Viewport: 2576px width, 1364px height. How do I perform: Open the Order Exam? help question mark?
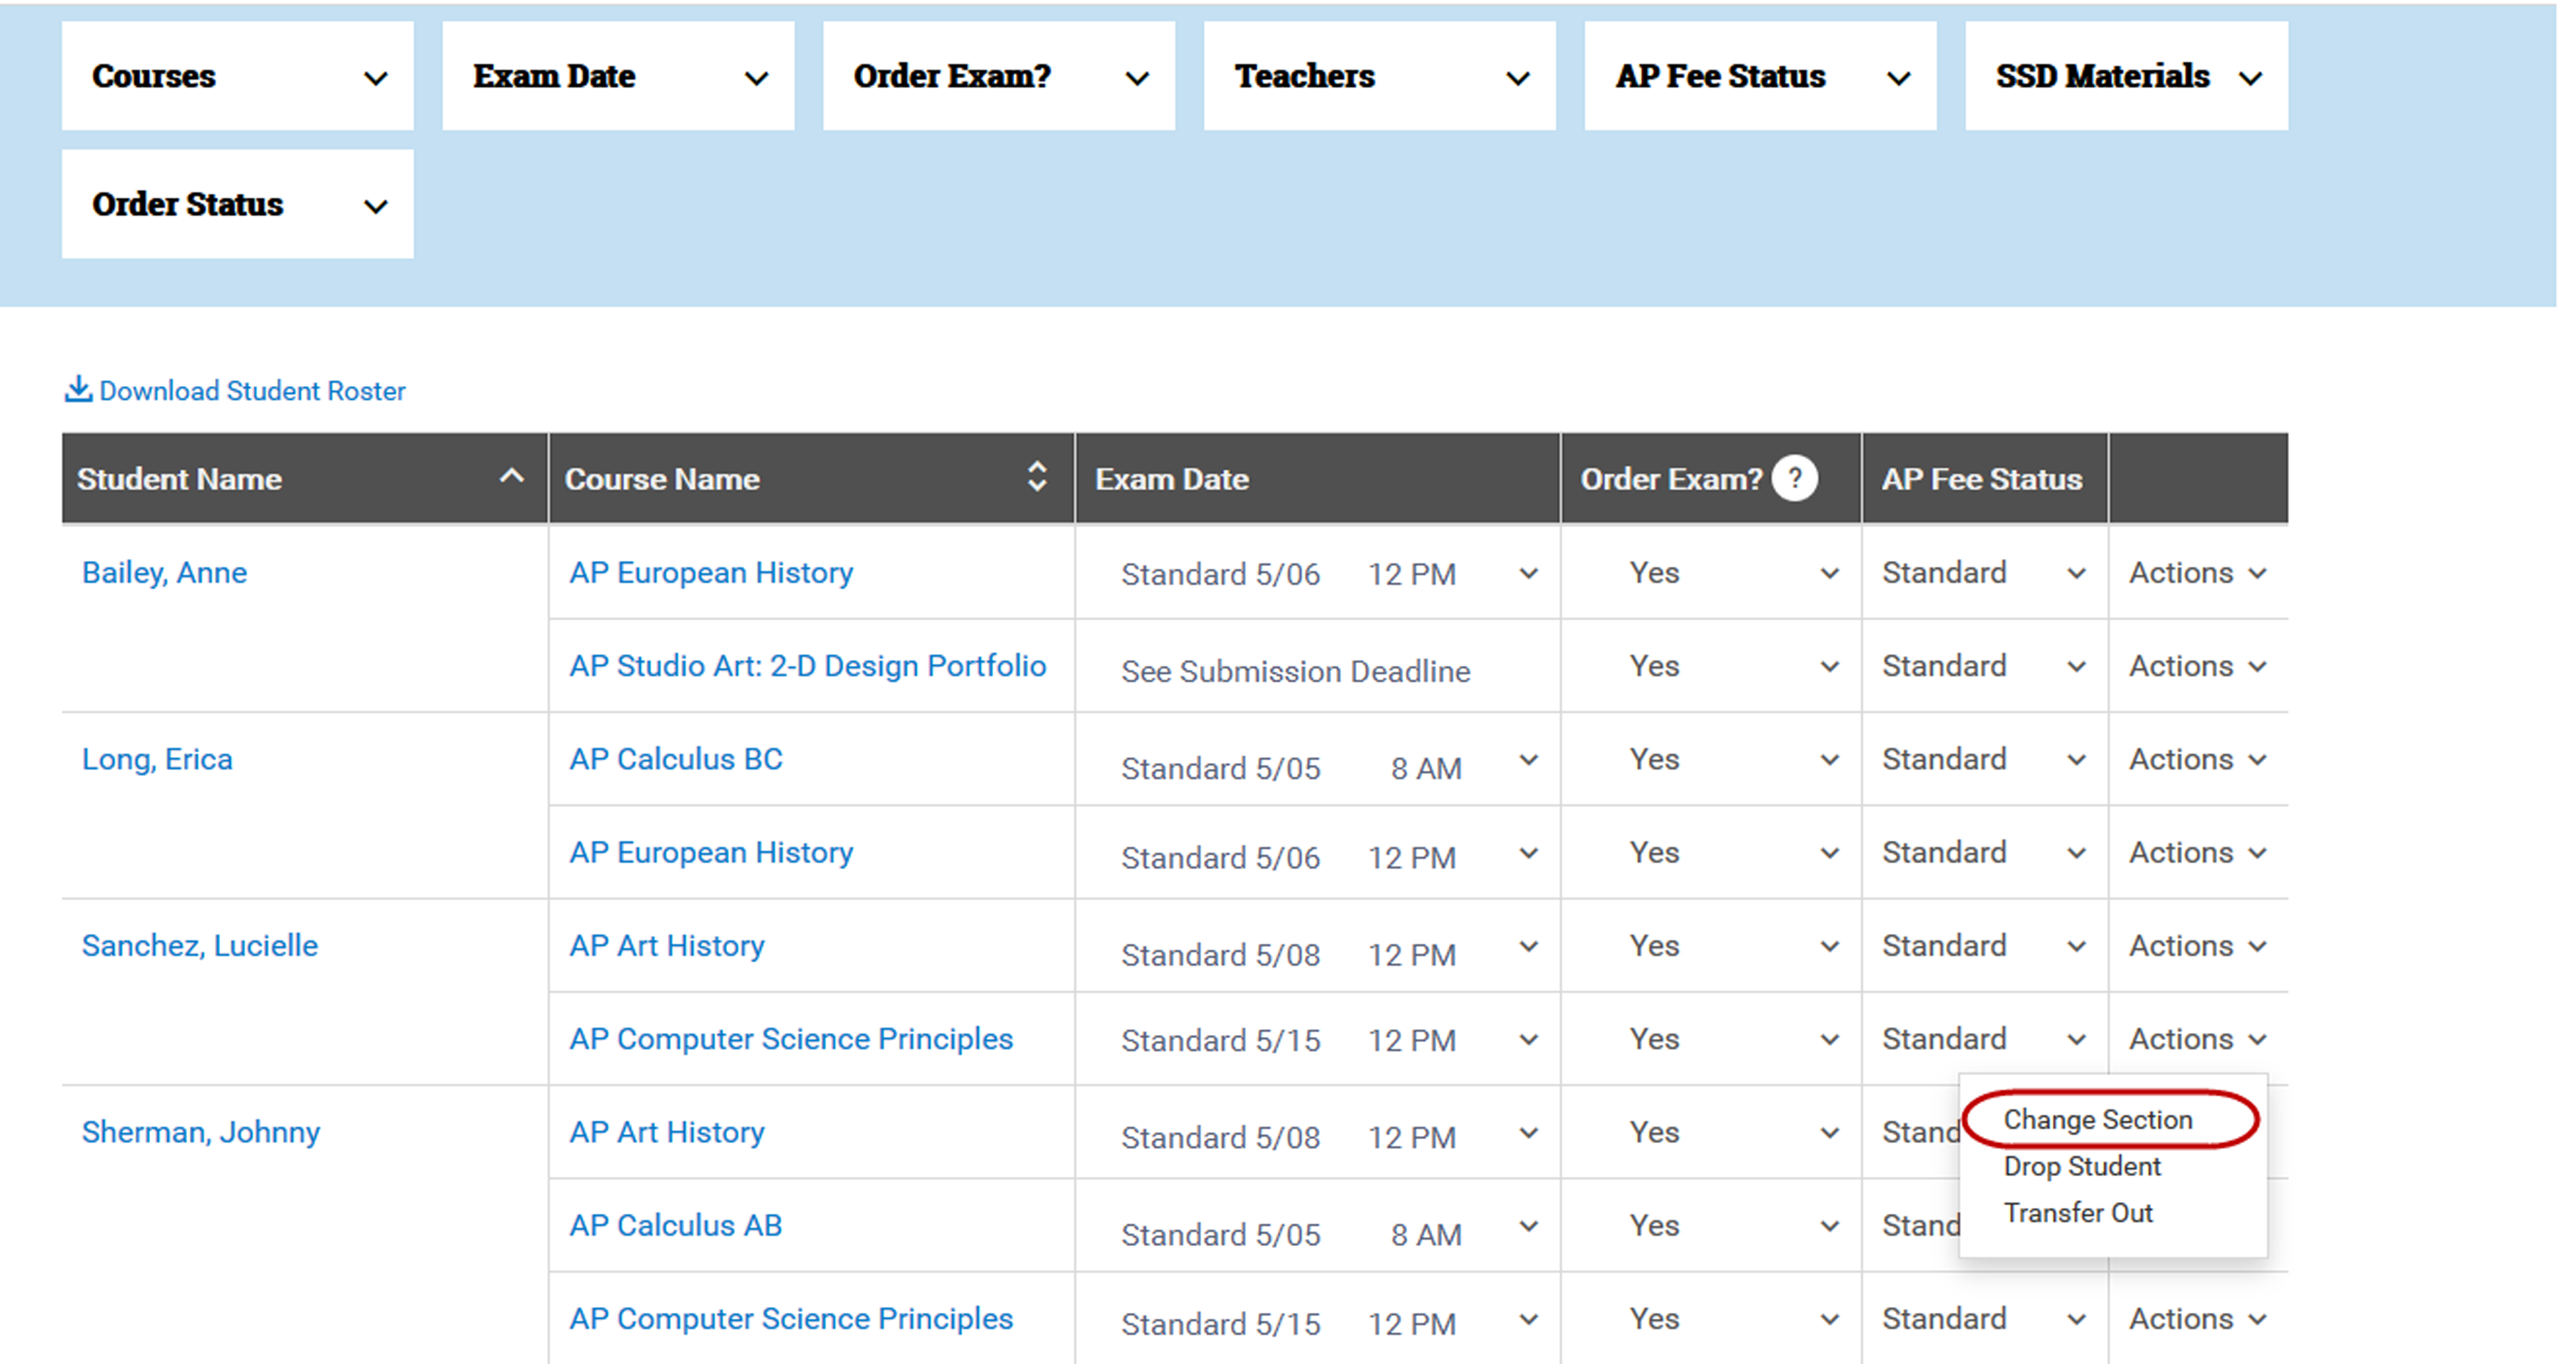(1795, 478)
